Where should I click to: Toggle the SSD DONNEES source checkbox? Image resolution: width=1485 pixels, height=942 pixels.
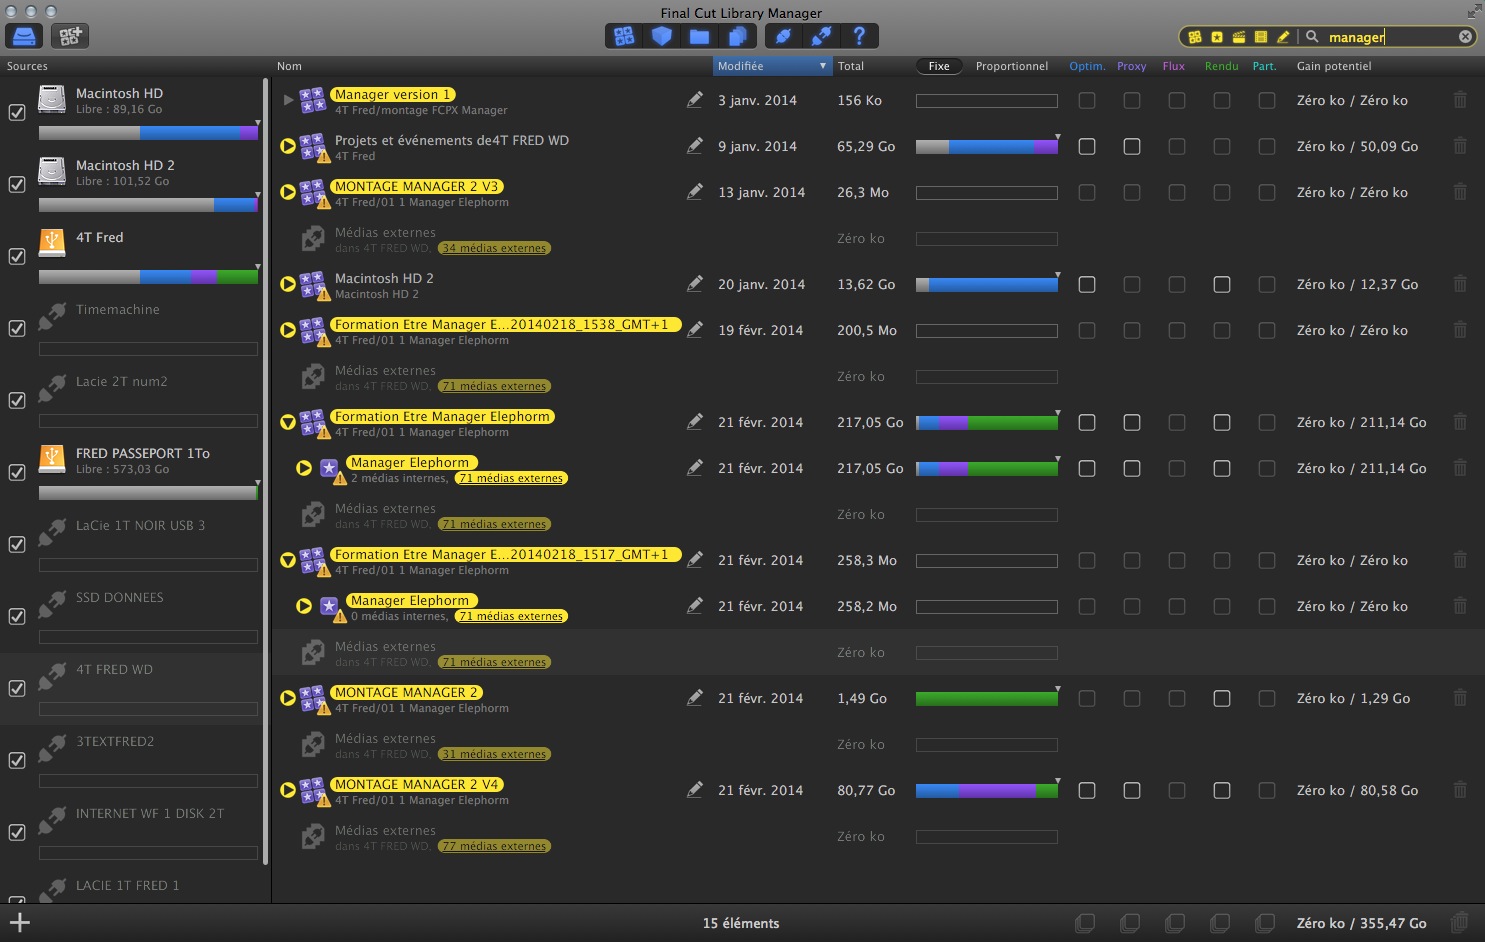17,616
